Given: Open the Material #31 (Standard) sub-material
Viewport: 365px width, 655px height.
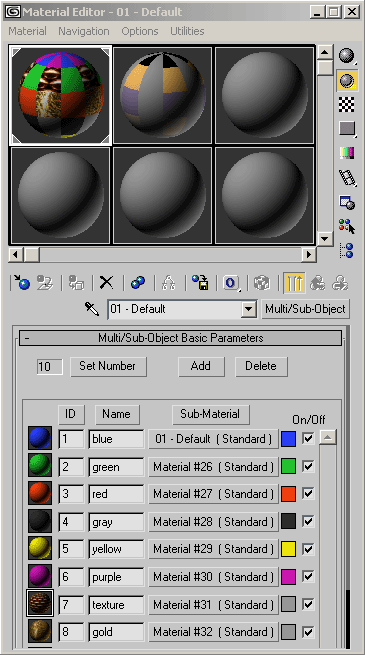Looking at the screenshot, I should click(x=213, y=604).
